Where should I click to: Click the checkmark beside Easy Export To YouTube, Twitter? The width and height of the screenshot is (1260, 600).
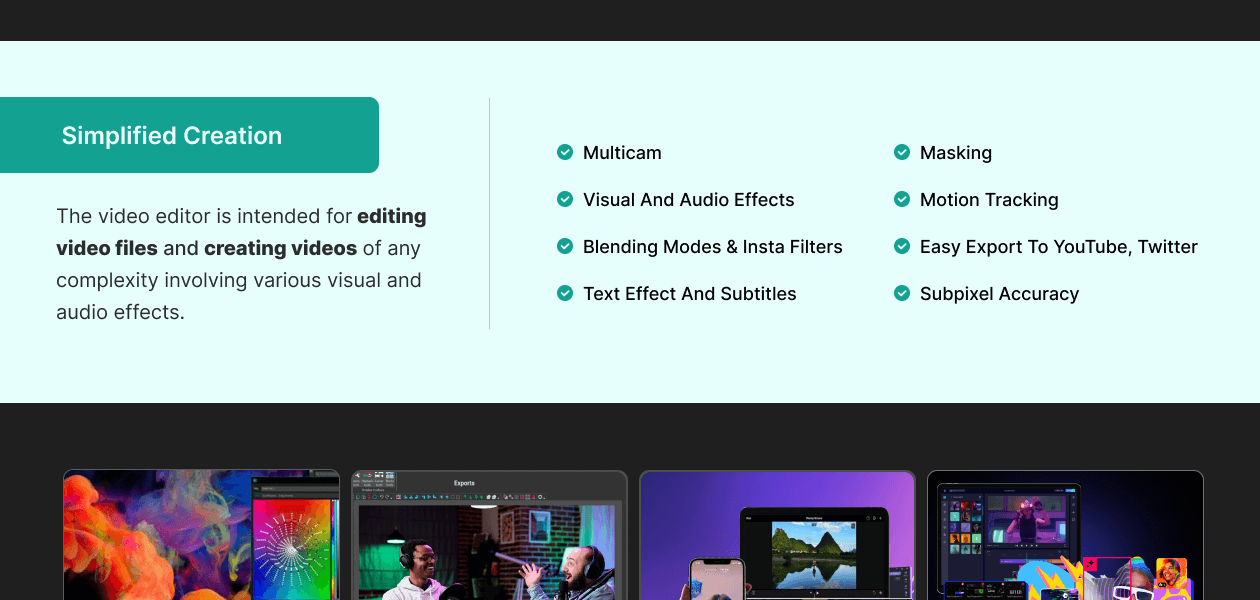point(902,246)
